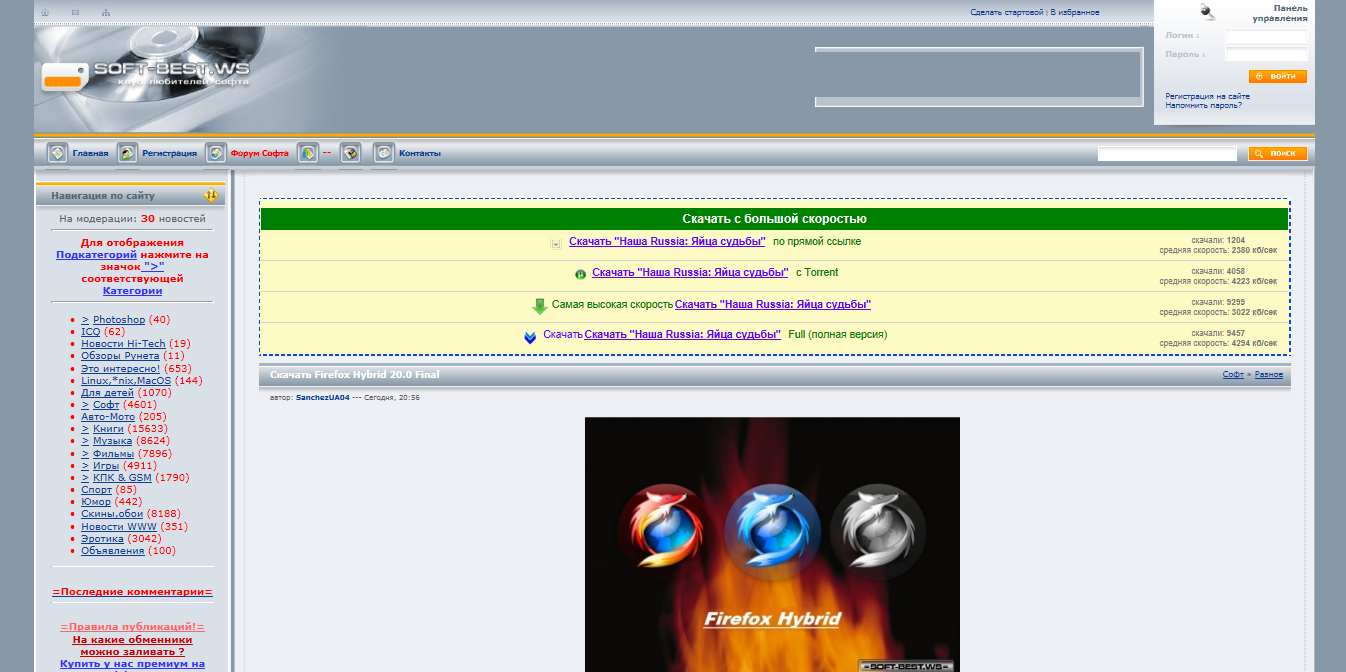
Task: Open the Обзоры Рунета category
Action: coord(120,356)
